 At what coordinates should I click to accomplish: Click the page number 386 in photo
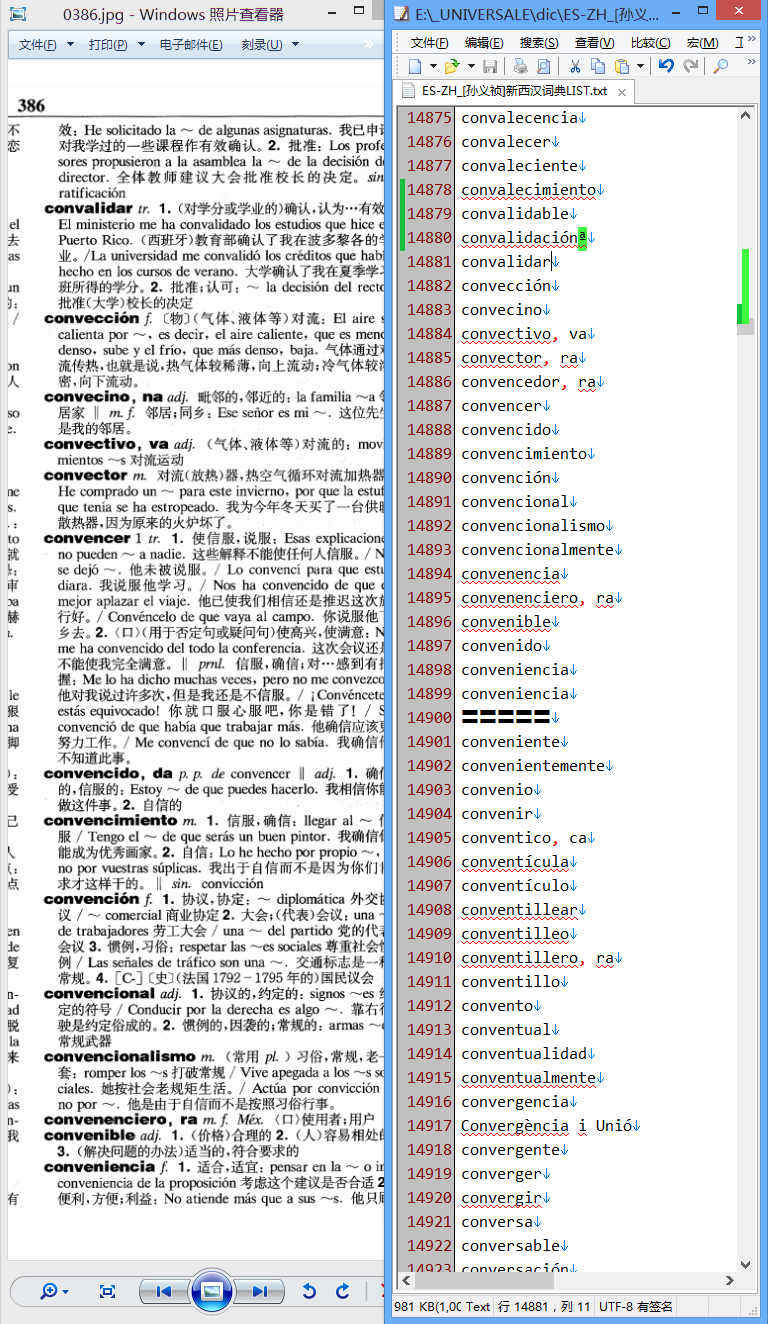pos(31,106)
